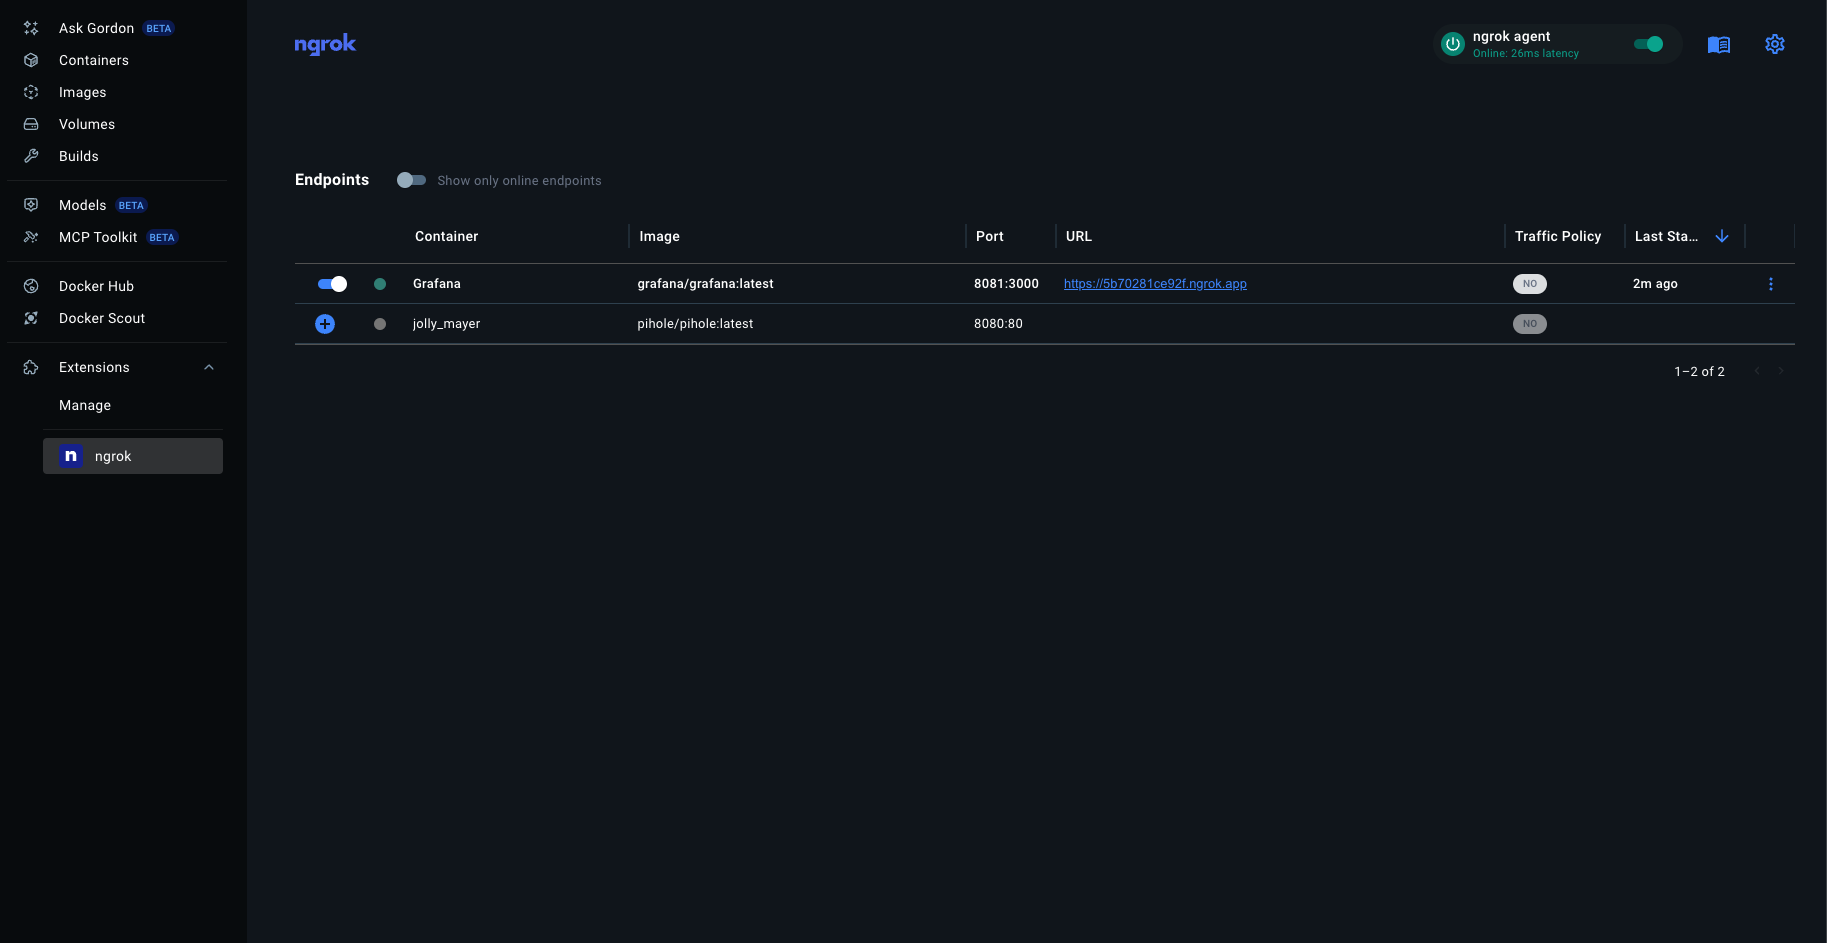
Task: Click the jolly_mayer container name
Action: pyautogui.click(x=446, y=324)
